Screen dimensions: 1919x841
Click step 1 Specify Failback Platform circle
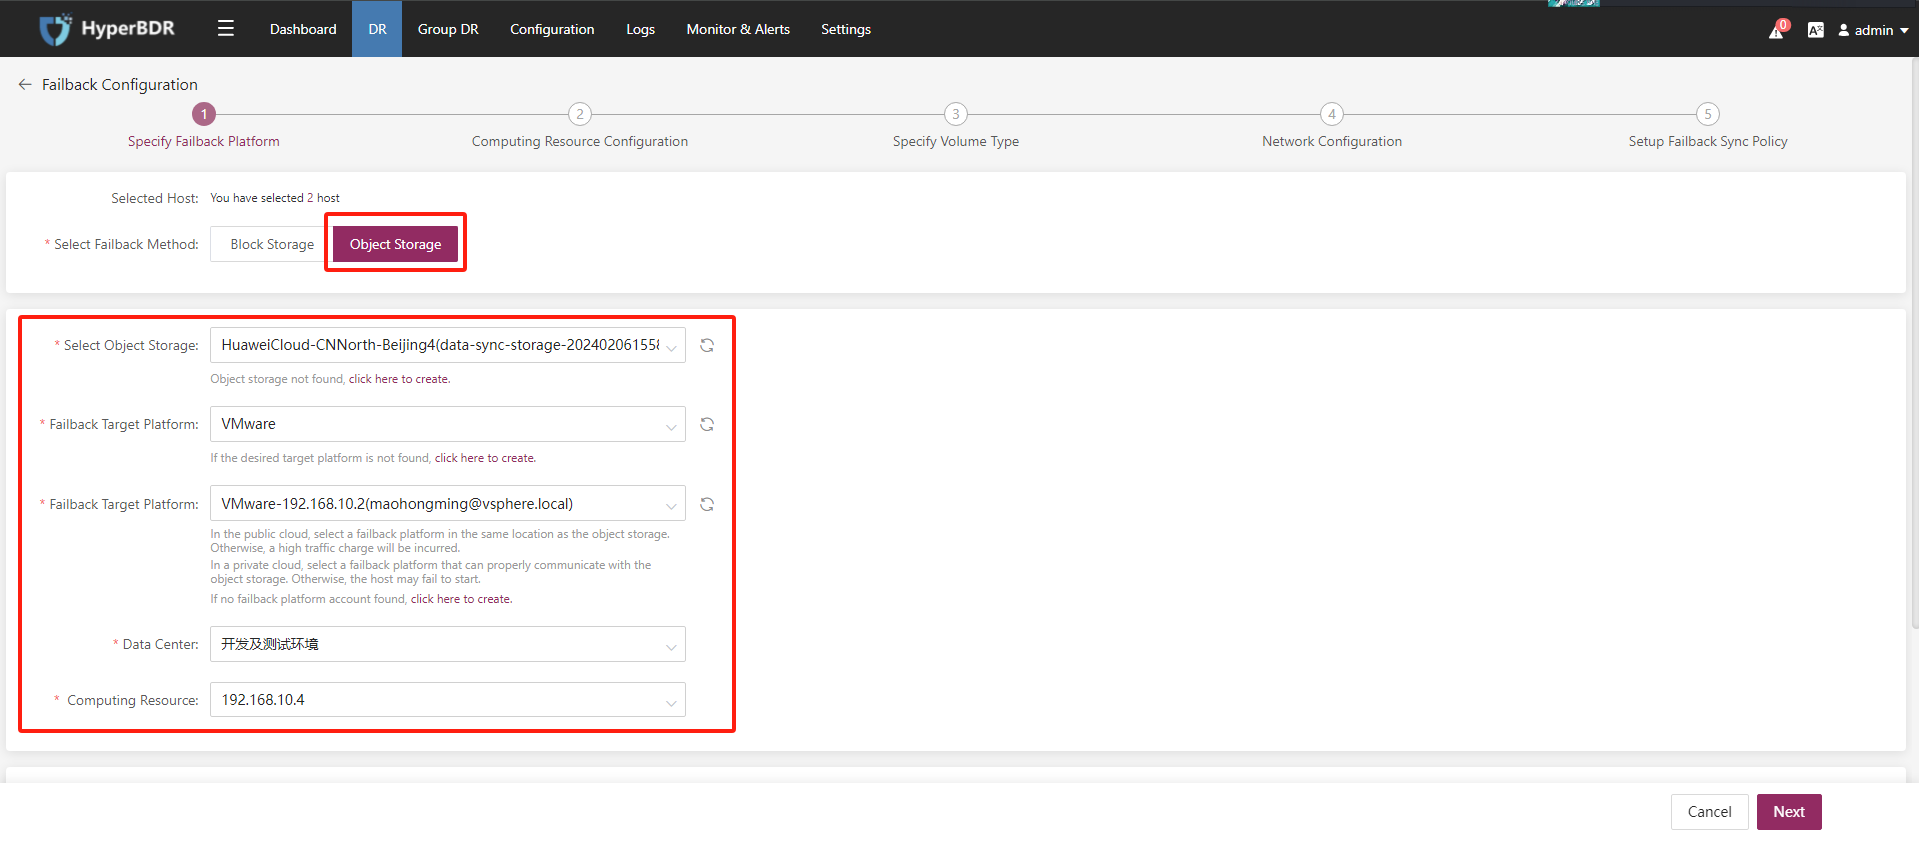tap(204, 114)
